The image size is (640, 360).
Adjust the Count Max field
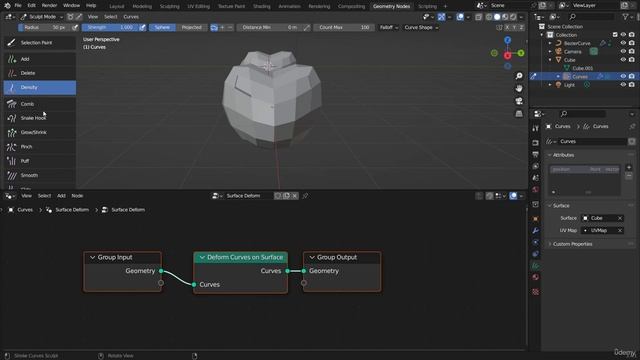344,27
